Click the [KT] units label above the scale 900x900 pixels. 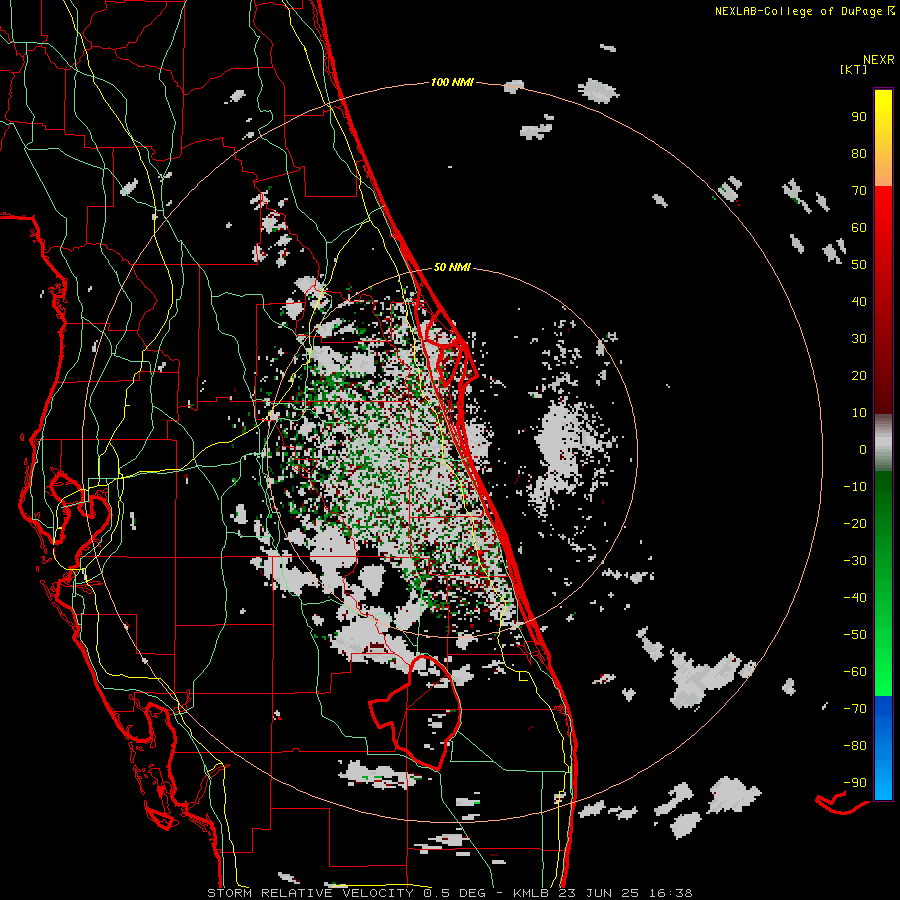tap(853, 69)
